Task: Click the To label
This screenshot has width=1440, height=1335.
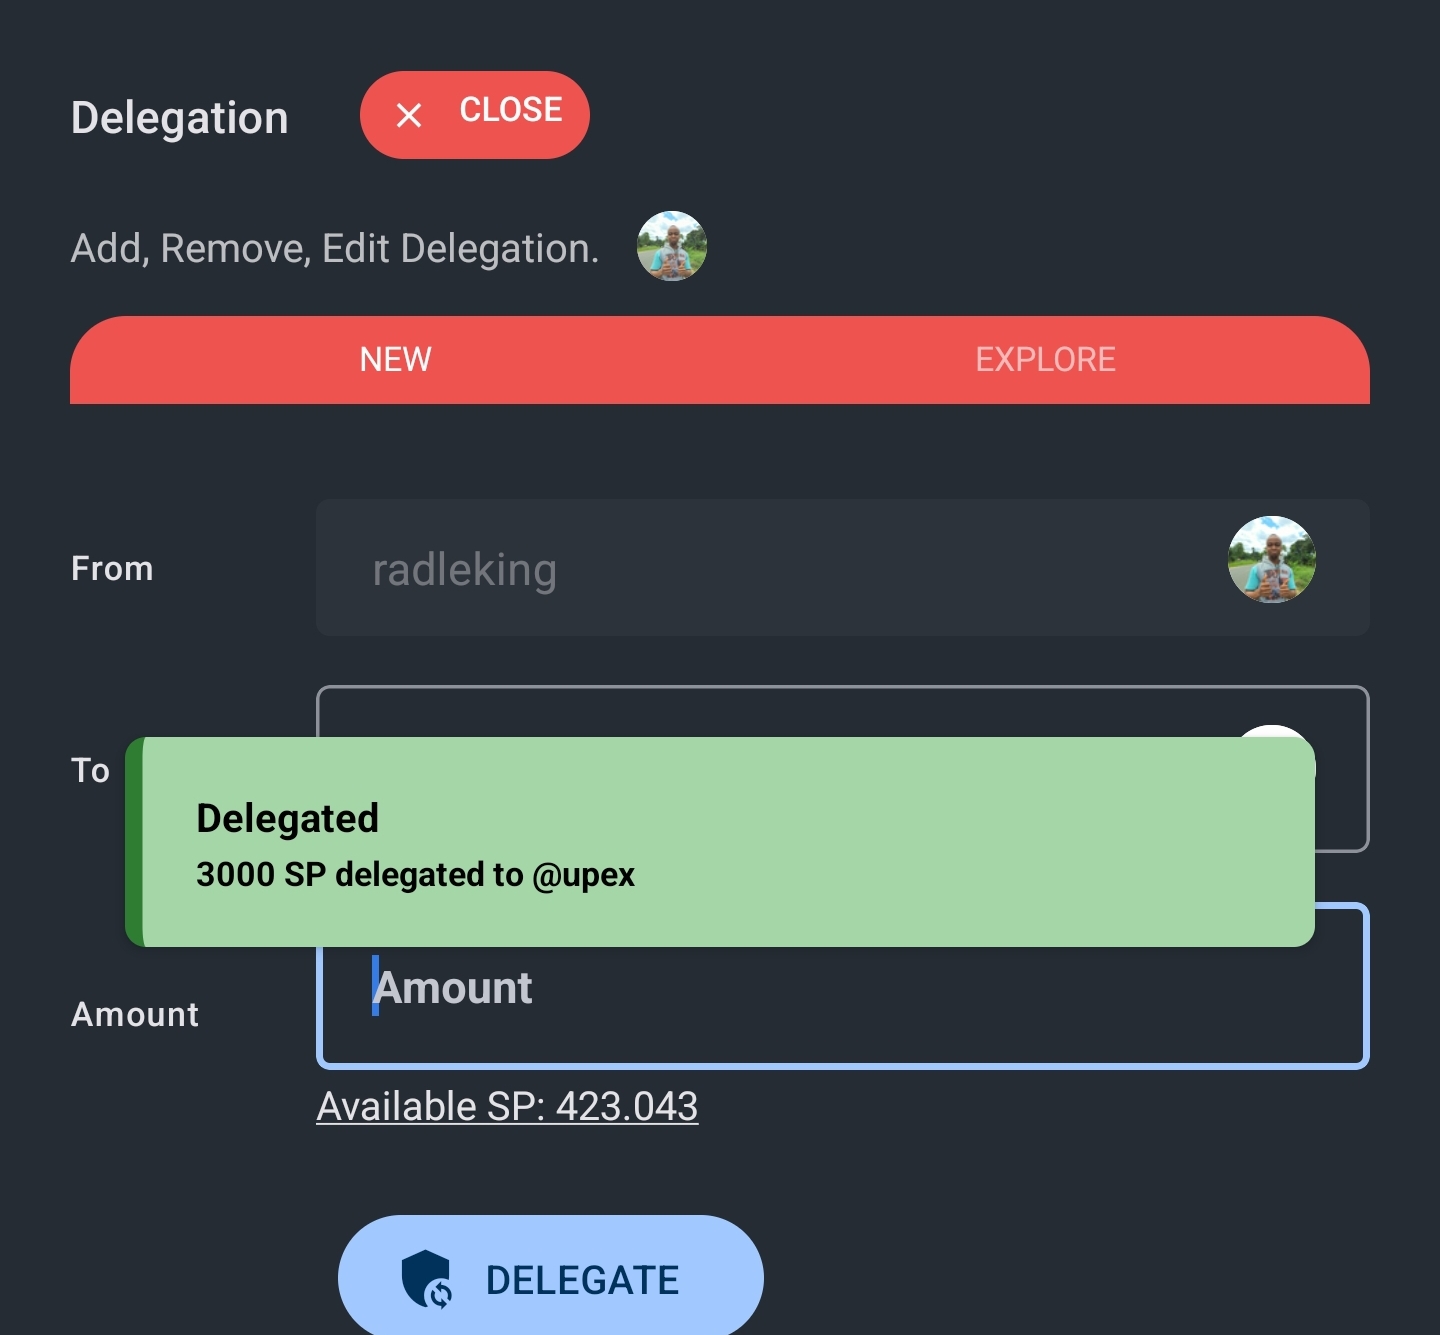Action: (90, 771)
